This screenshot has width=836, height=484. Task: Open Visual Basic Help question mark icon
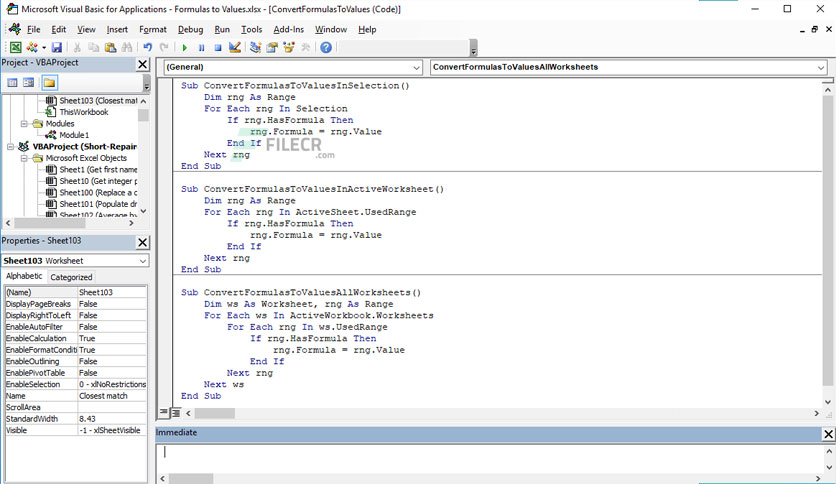coord(326,47)
